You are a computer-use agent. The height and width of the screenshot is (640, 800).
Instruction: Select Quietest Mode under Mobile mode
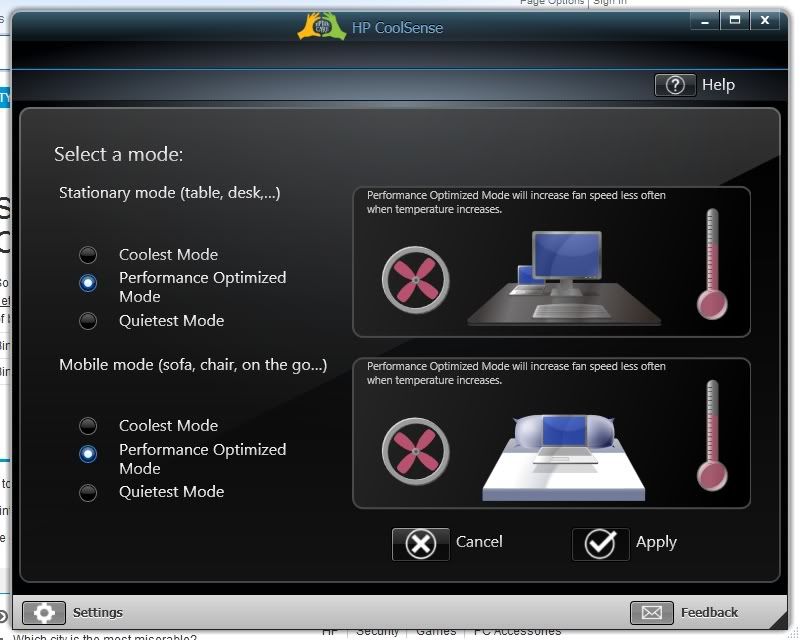(88, 492)
